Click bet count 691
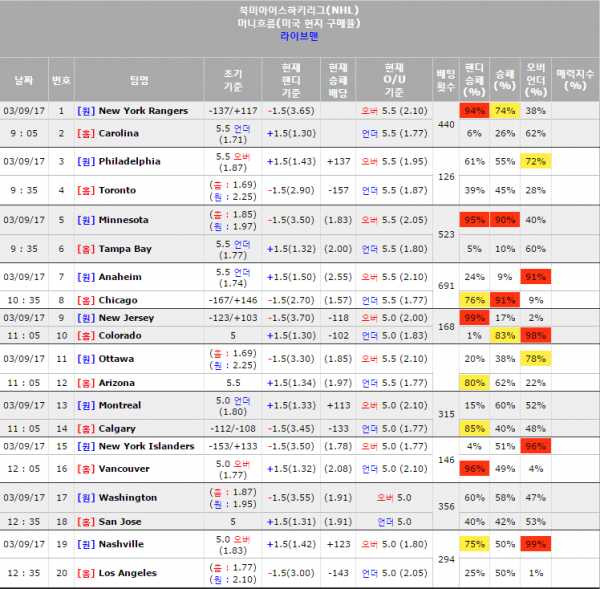The width and height of the screenshot is (600, 589). click(446, 286)
